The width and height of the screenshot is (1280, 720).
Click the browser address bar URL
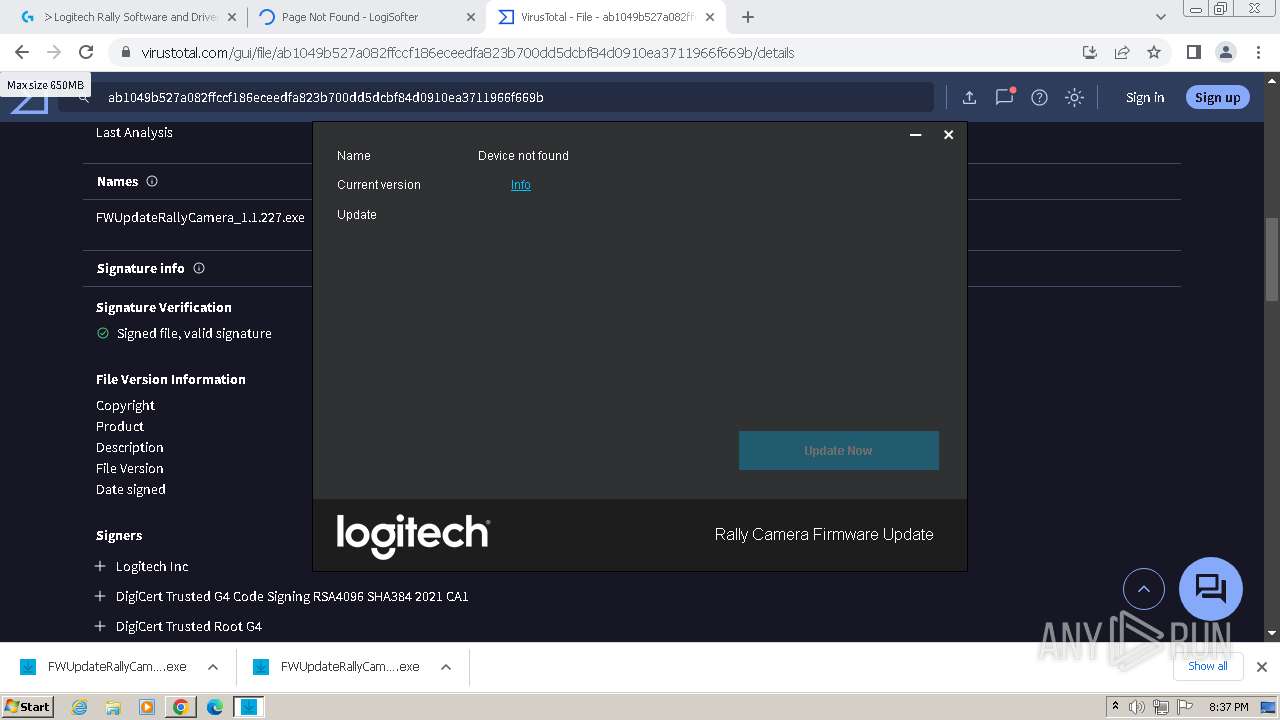click(468, 53)
